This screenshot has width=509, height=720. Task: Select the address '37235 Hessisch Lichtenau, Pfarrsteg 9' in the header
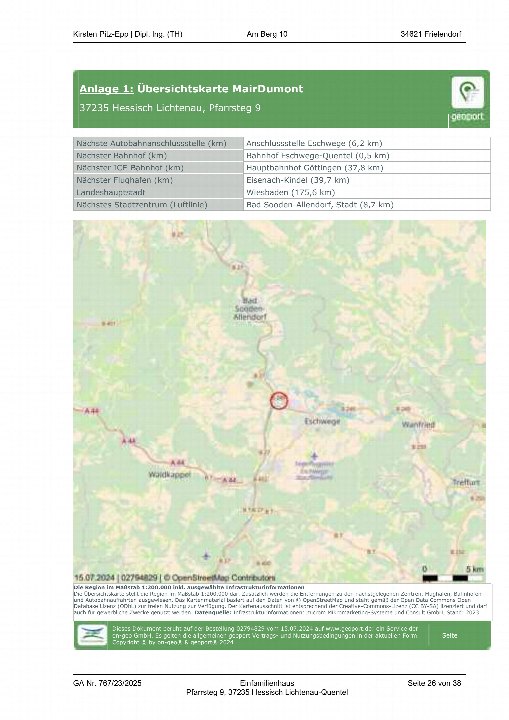170,108
